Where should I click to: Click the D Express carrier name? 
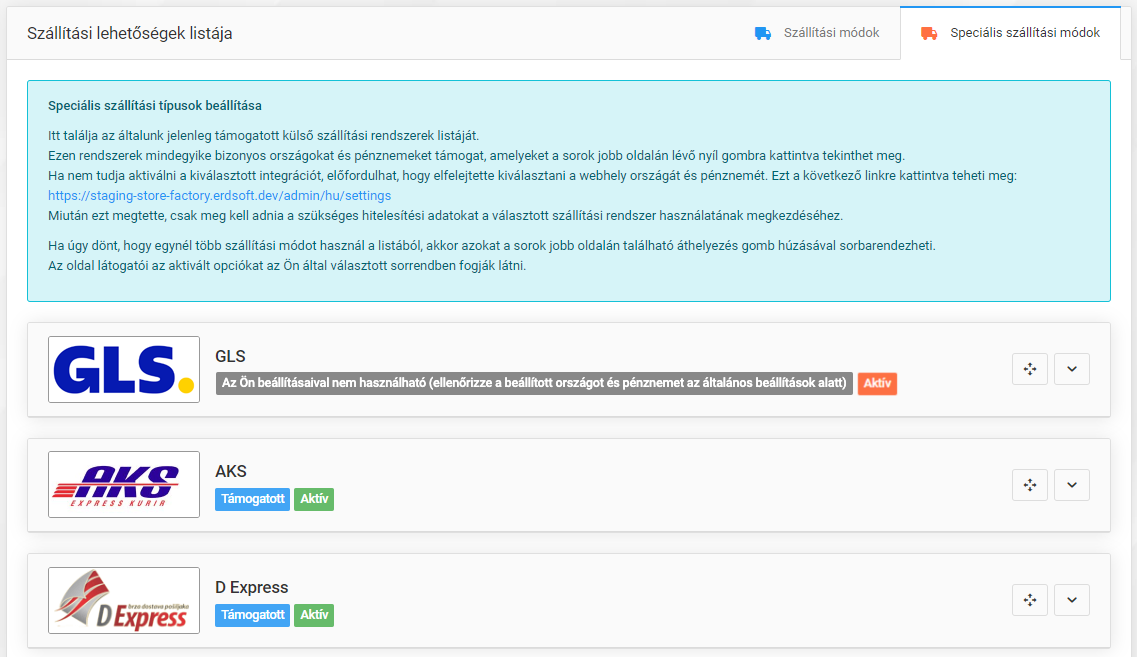(x=252, y=587)
